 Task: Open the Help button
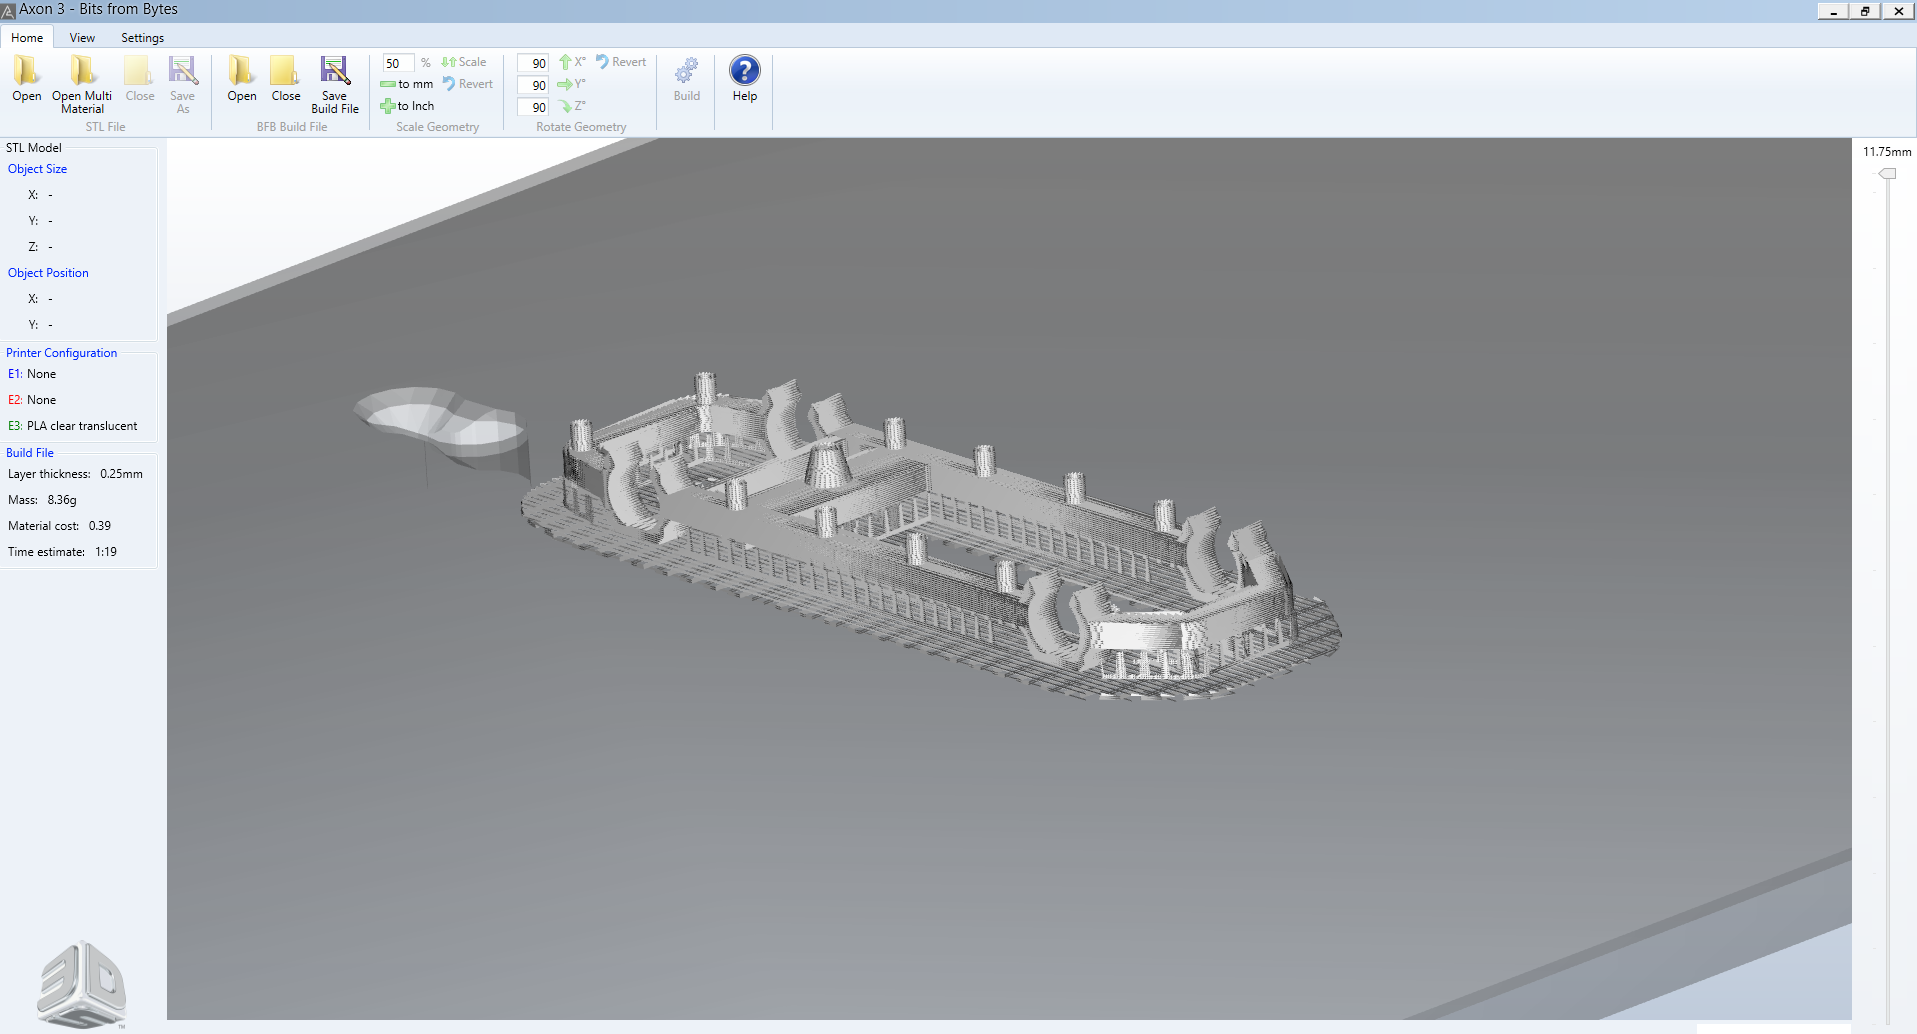745,78
